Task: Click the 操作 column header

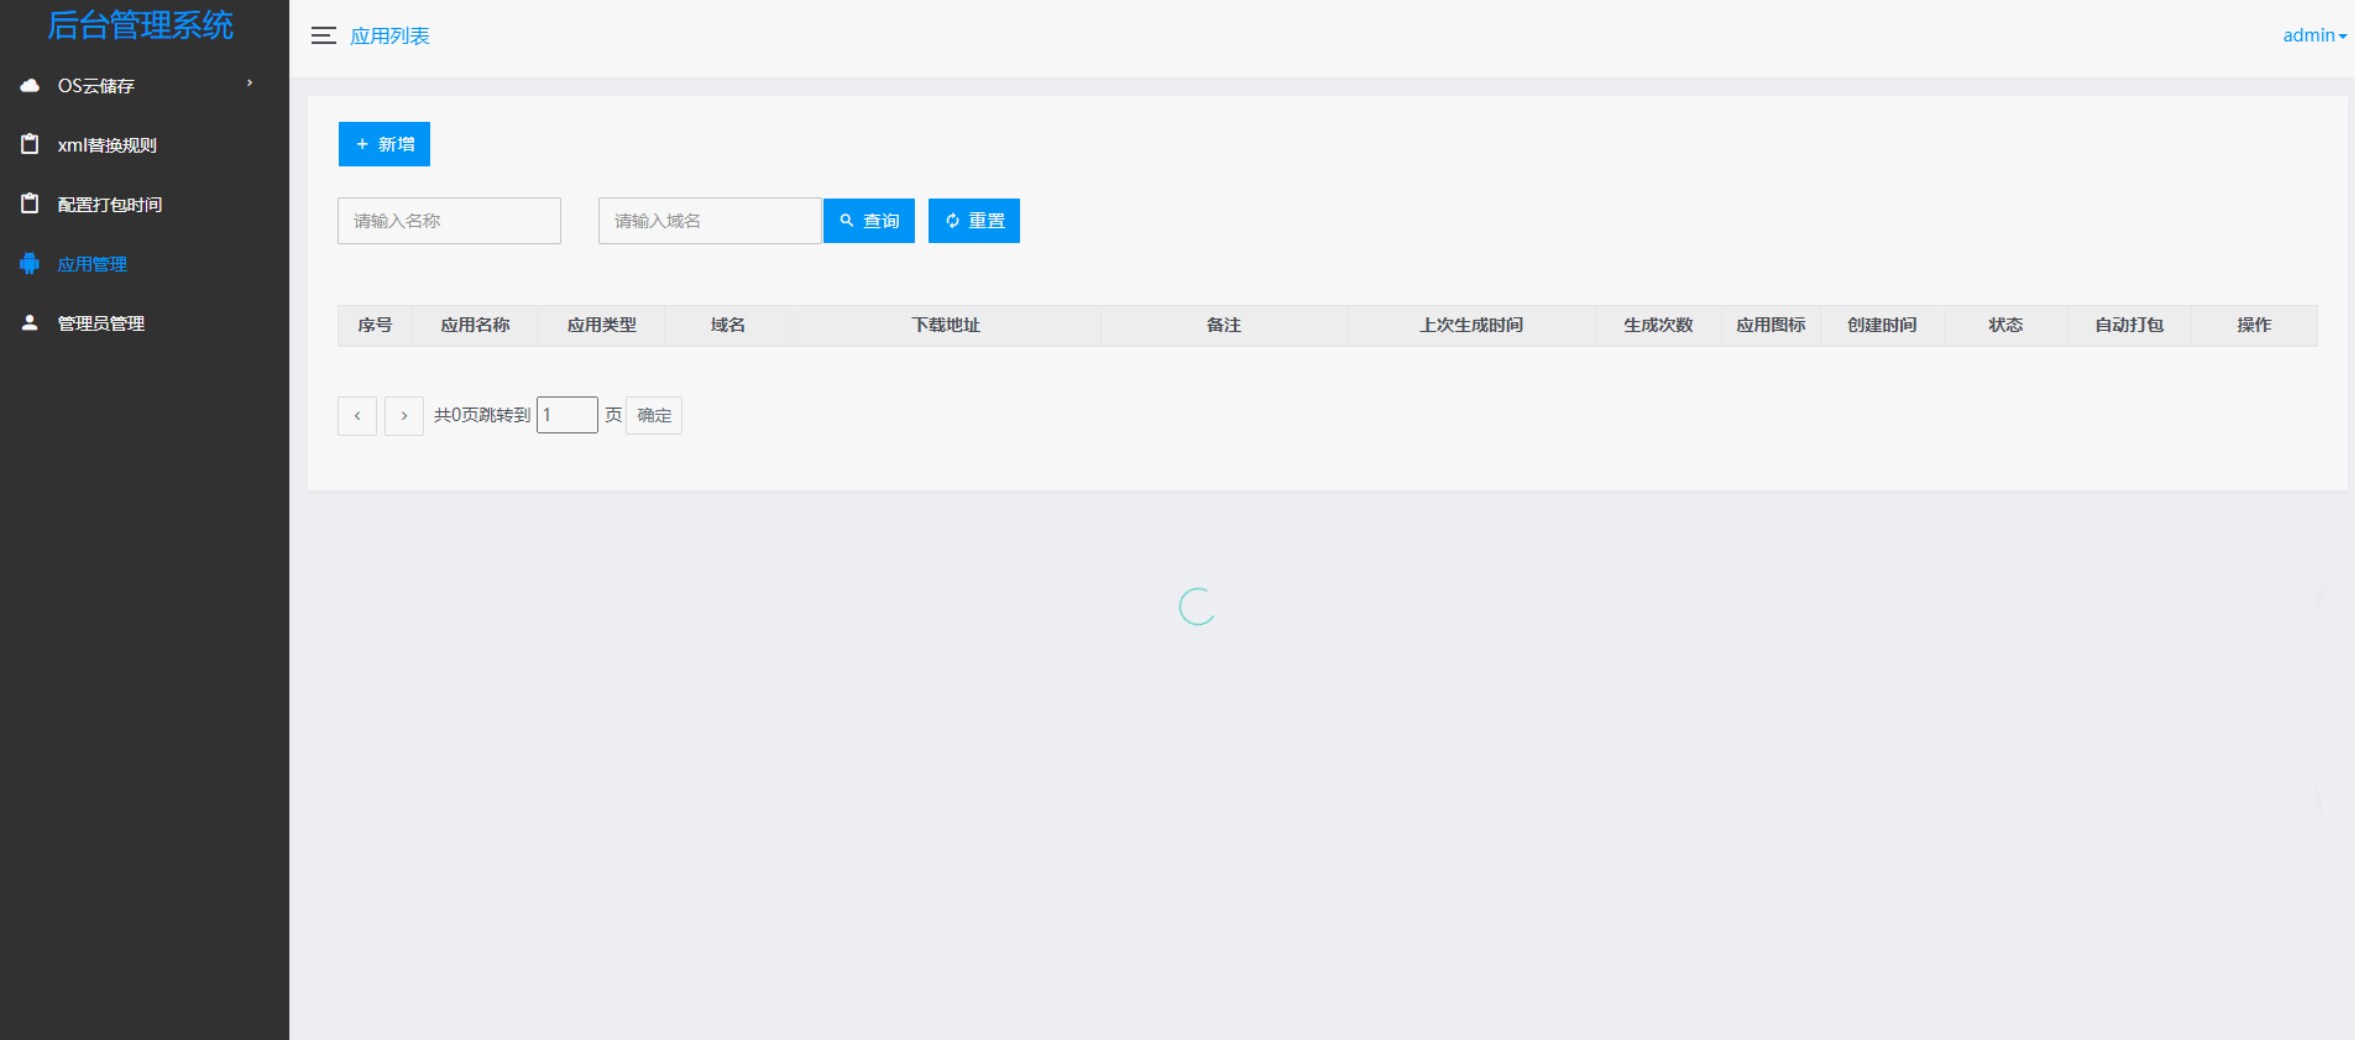Action: 2254,325
